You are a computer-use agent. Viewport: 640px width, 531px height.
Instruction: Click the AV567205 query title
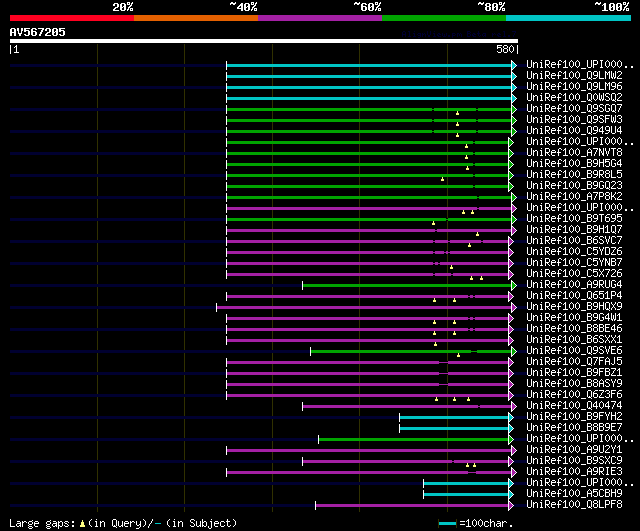click(38, 32)
